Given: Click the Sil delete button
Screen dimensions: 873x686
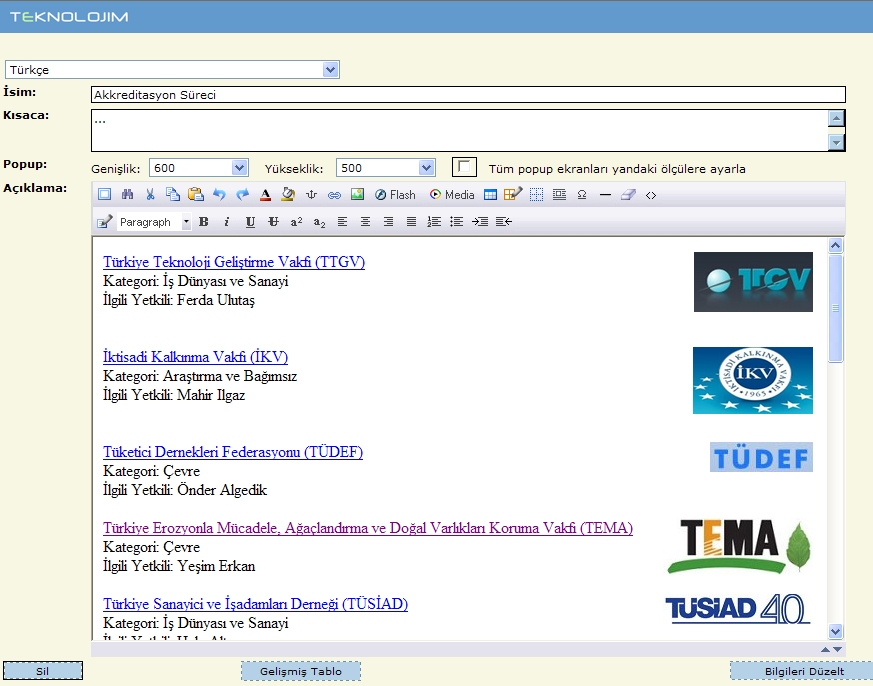Looking at the screenshot, I should 43,671.
